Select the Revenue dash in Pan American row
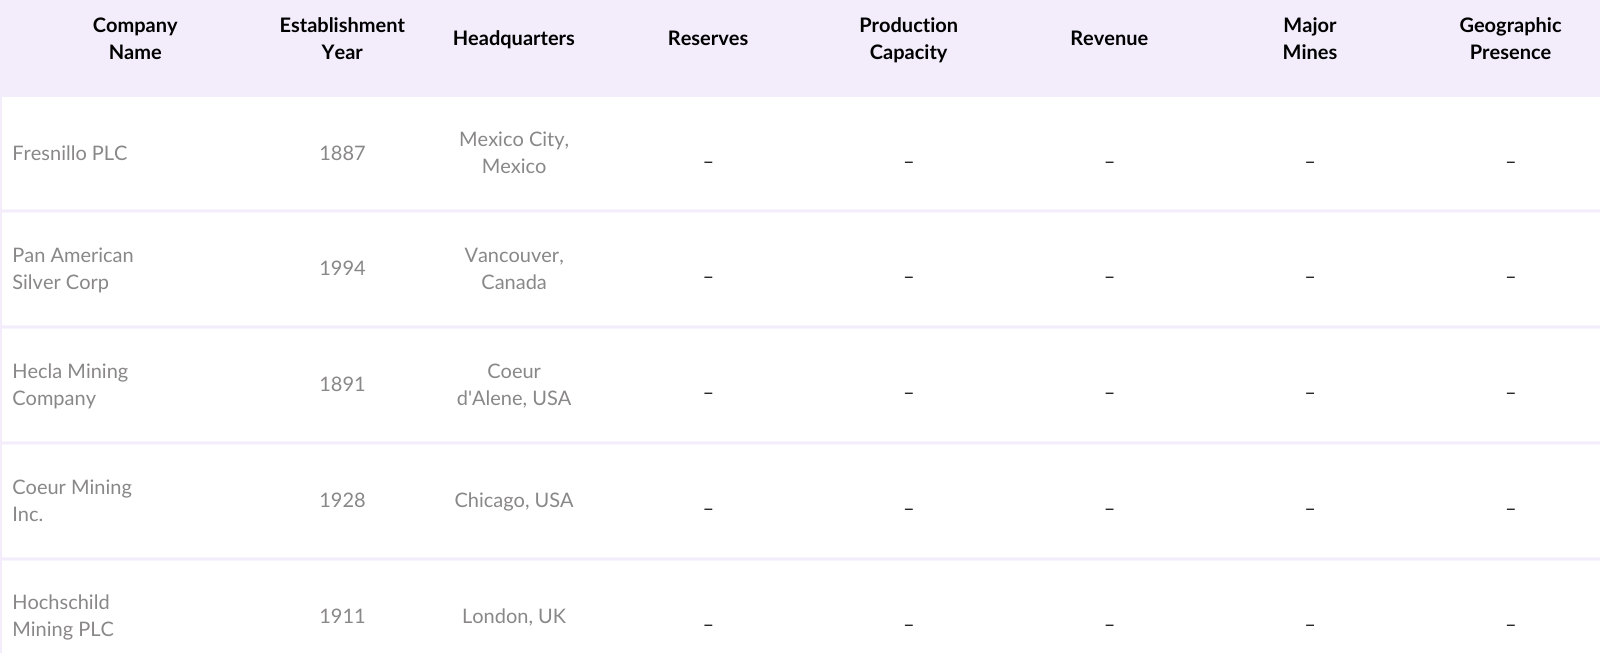This screenshot has height=653, width=1600. pyautogui.click(x=1109, y=277)
